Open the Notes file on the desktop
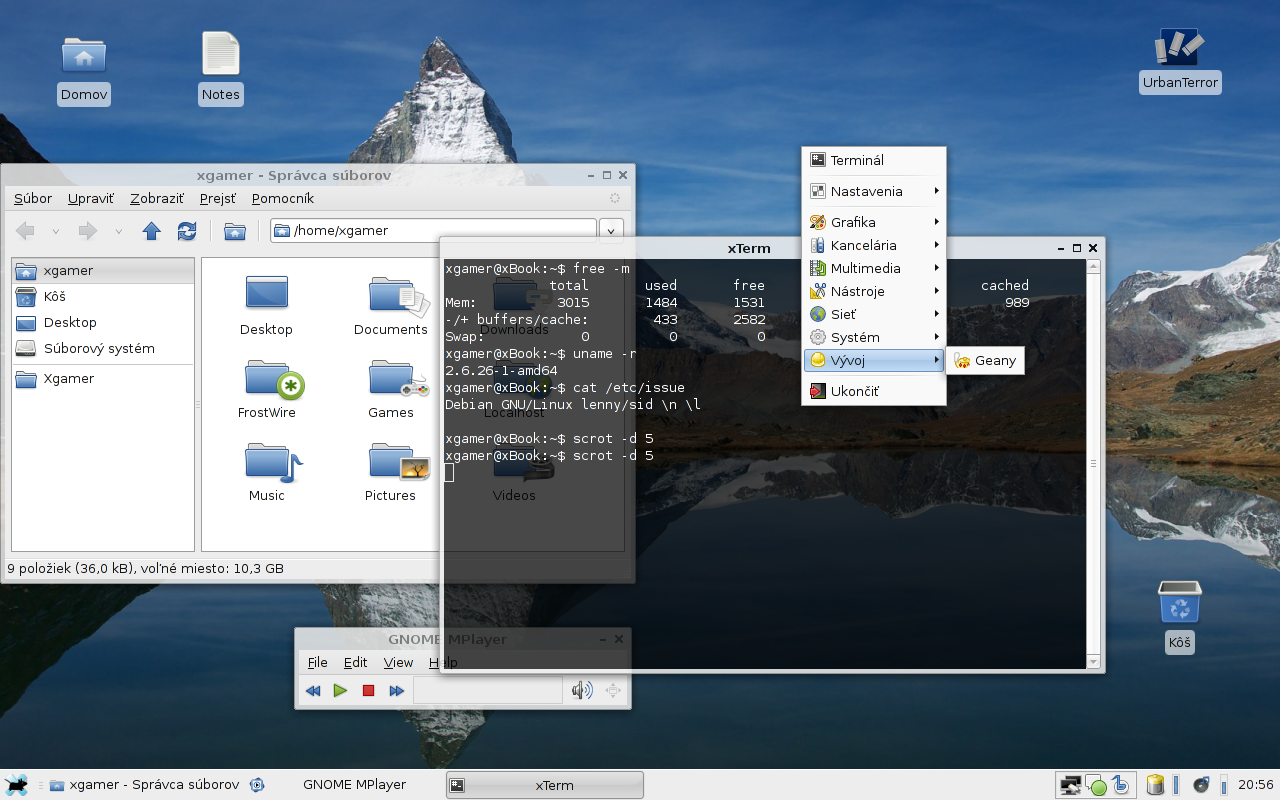Viewport: 1280px width, 800px height. [221, 68]
